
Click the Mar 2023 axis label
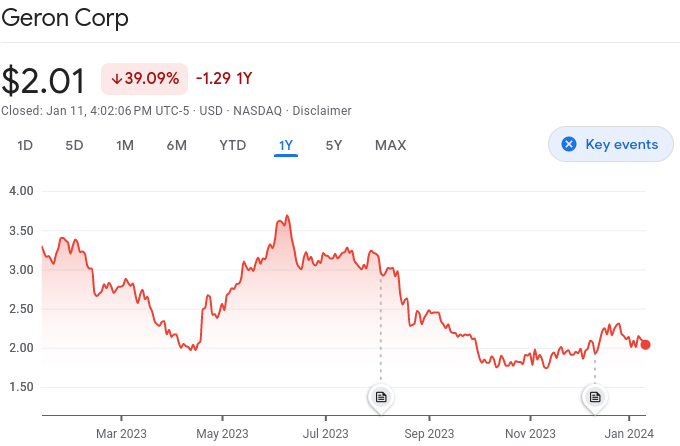tap(120, 433)
